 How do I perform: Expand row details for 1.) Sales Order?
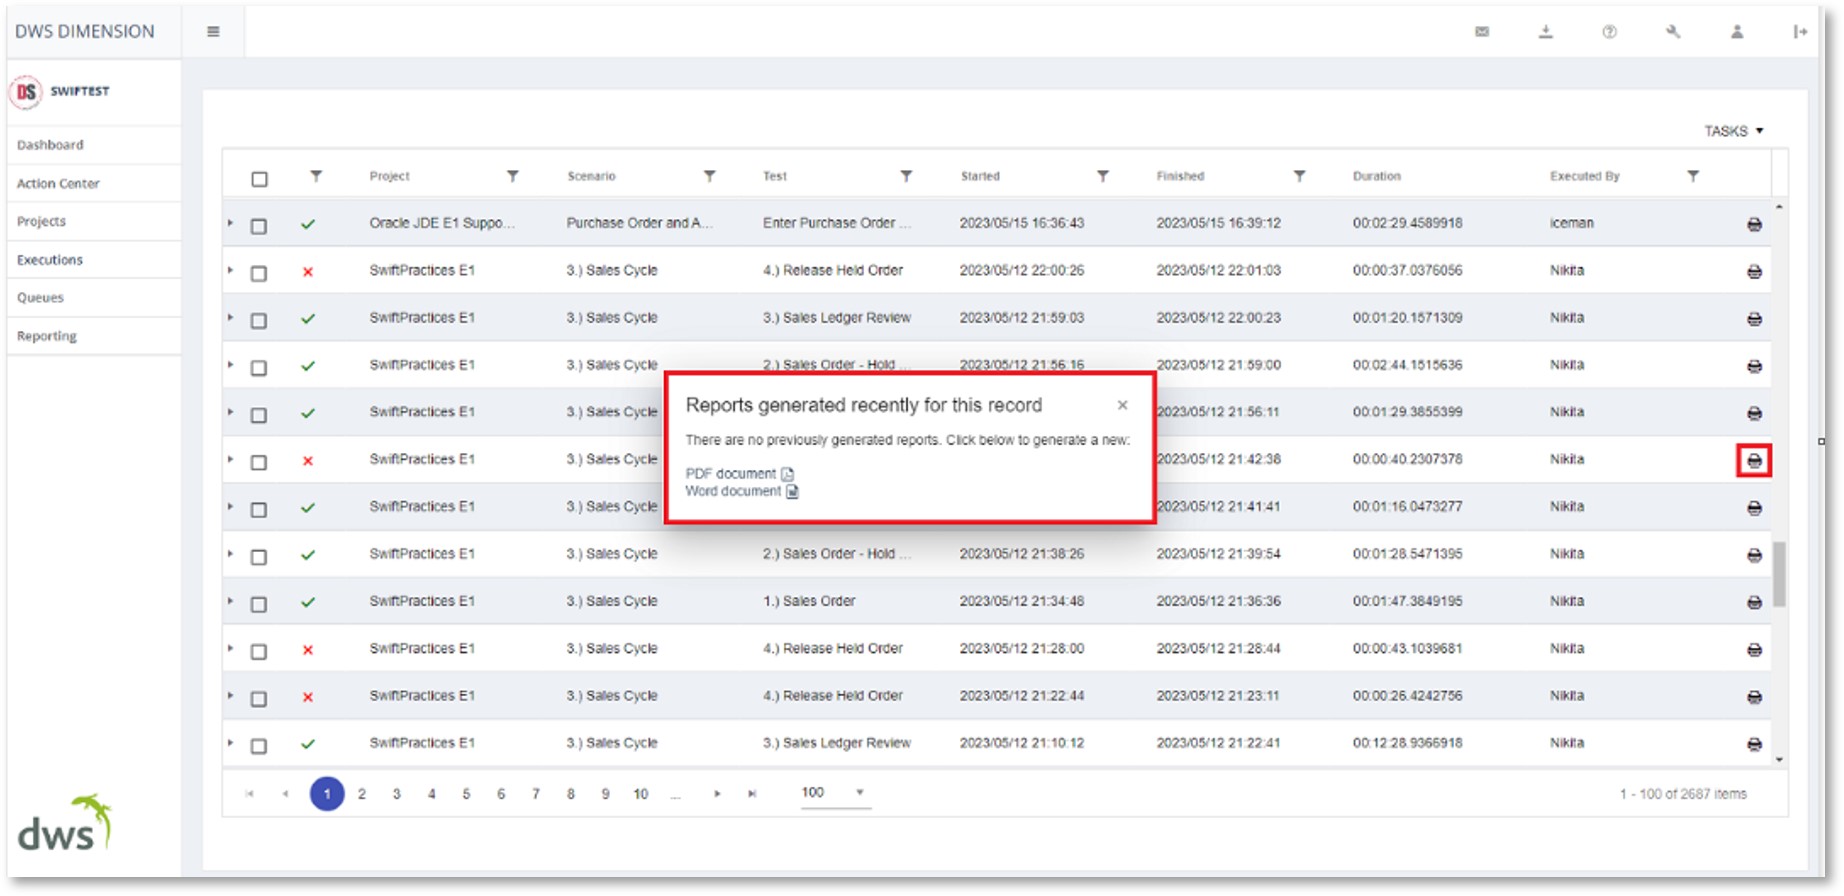point(230,600)
